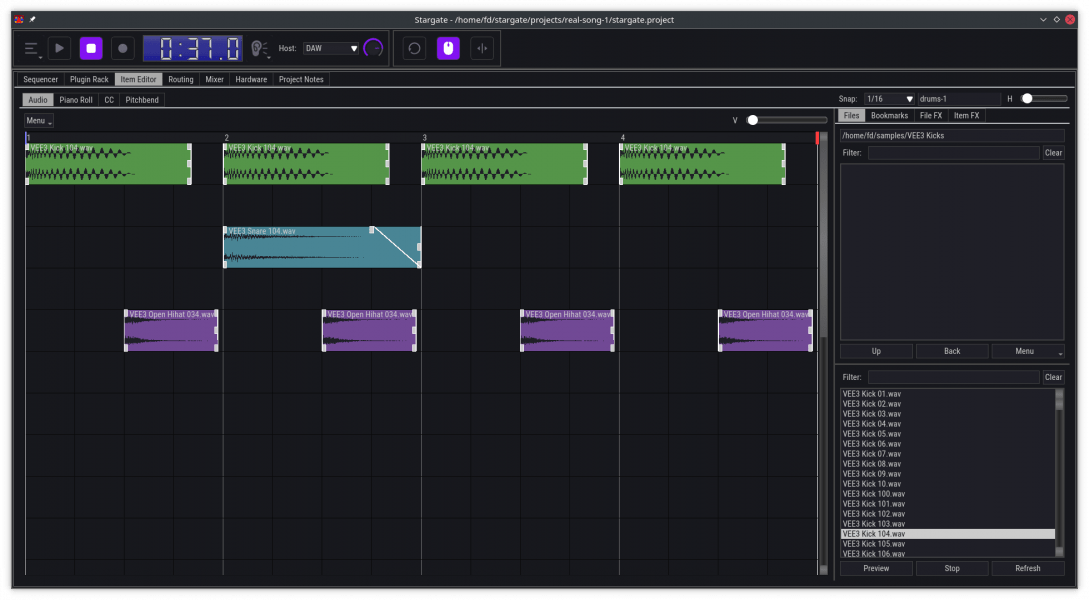
Task: Open the Bookmarks browser tab
Action: tap(889, 116)
